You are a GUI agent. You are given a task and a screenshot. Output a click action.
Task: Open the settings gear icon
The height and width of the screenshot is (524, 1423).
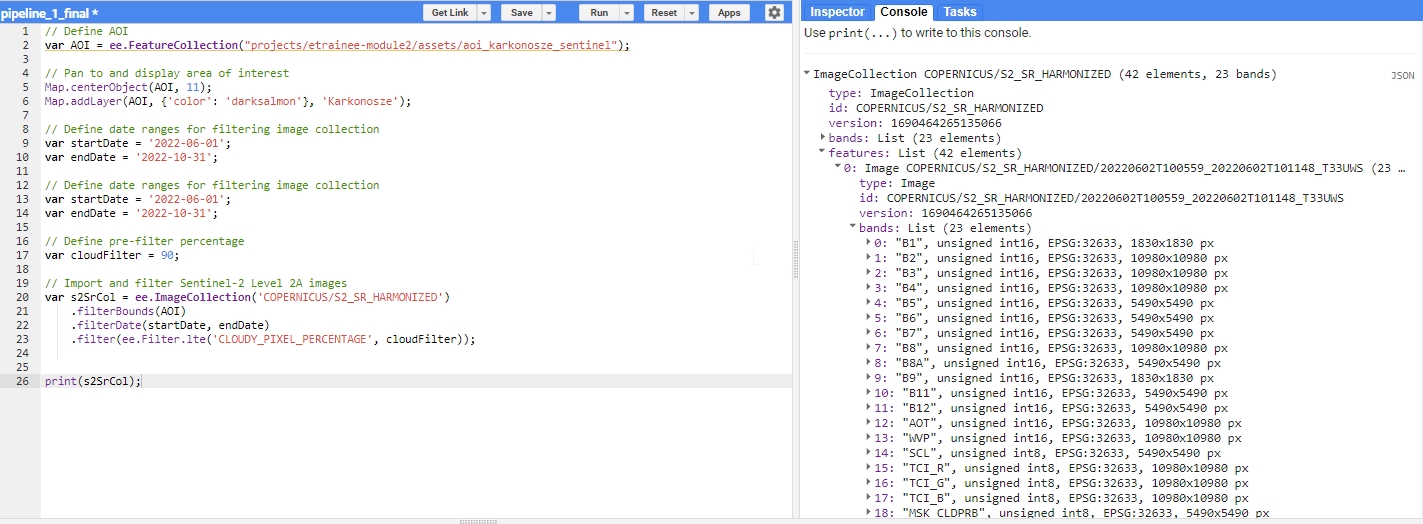tap(774, 13)
